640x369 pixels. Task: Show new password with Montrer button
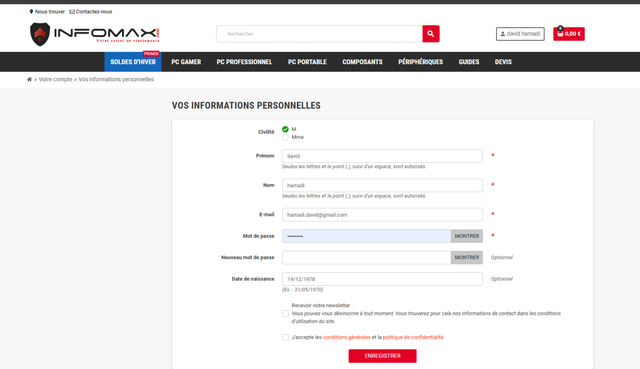point(467,258)
